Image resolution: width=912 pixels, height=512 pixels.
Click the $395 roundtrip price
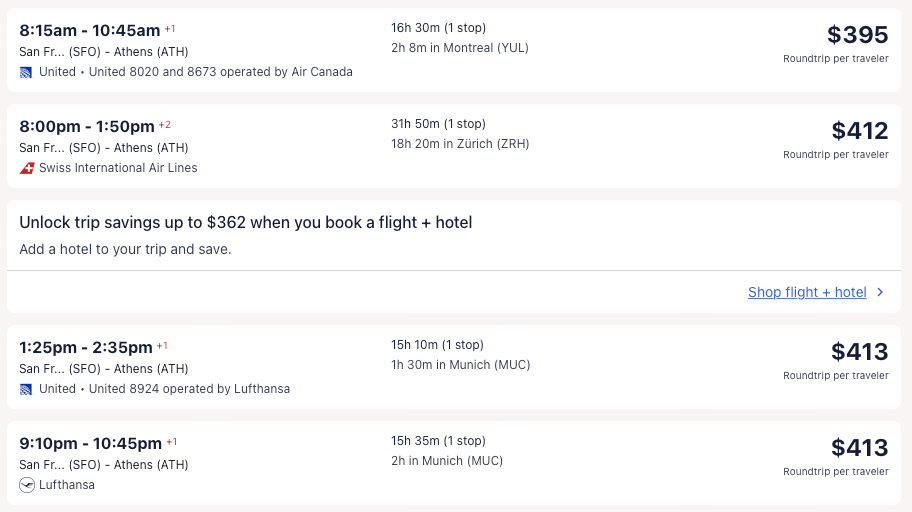(x=857, y=35)
